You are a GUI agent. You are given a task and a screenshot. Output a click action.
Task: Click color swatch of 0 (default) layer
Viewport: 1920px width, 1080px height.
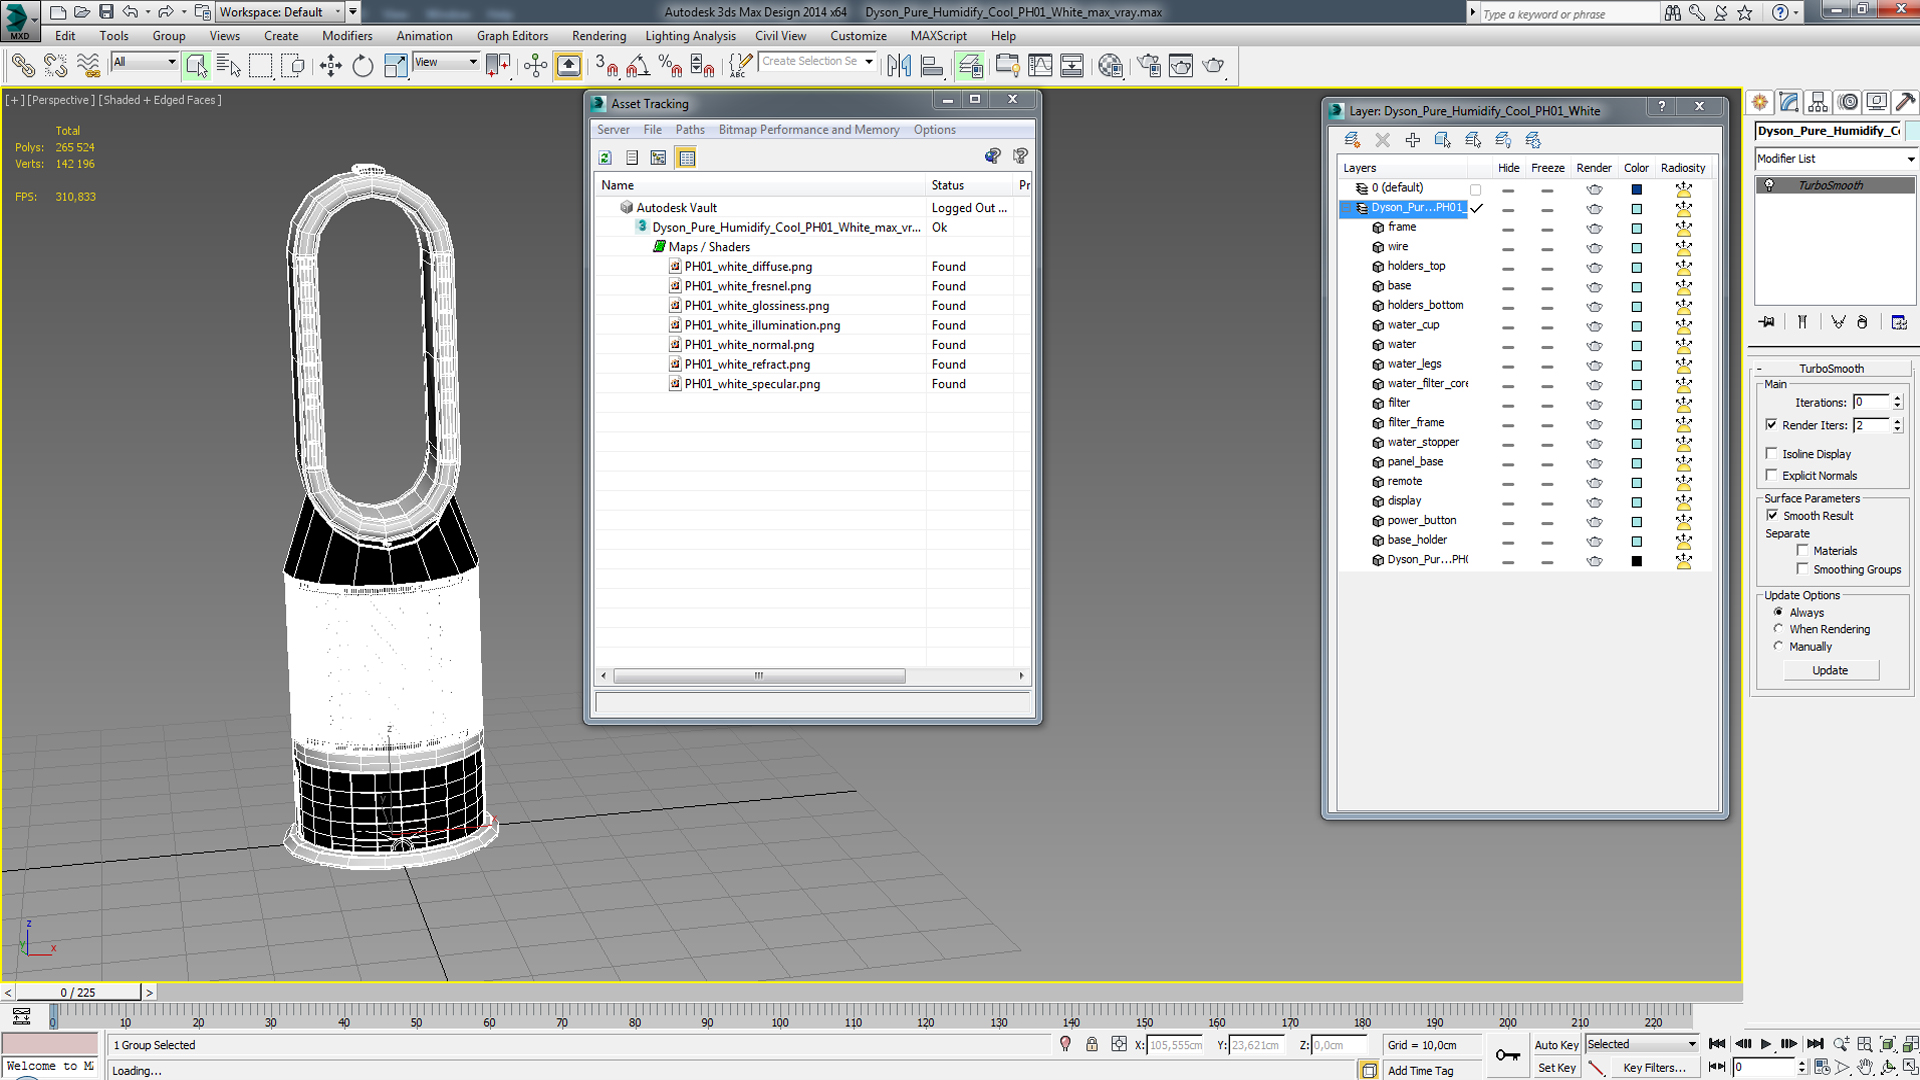[x=1636, y=189]
